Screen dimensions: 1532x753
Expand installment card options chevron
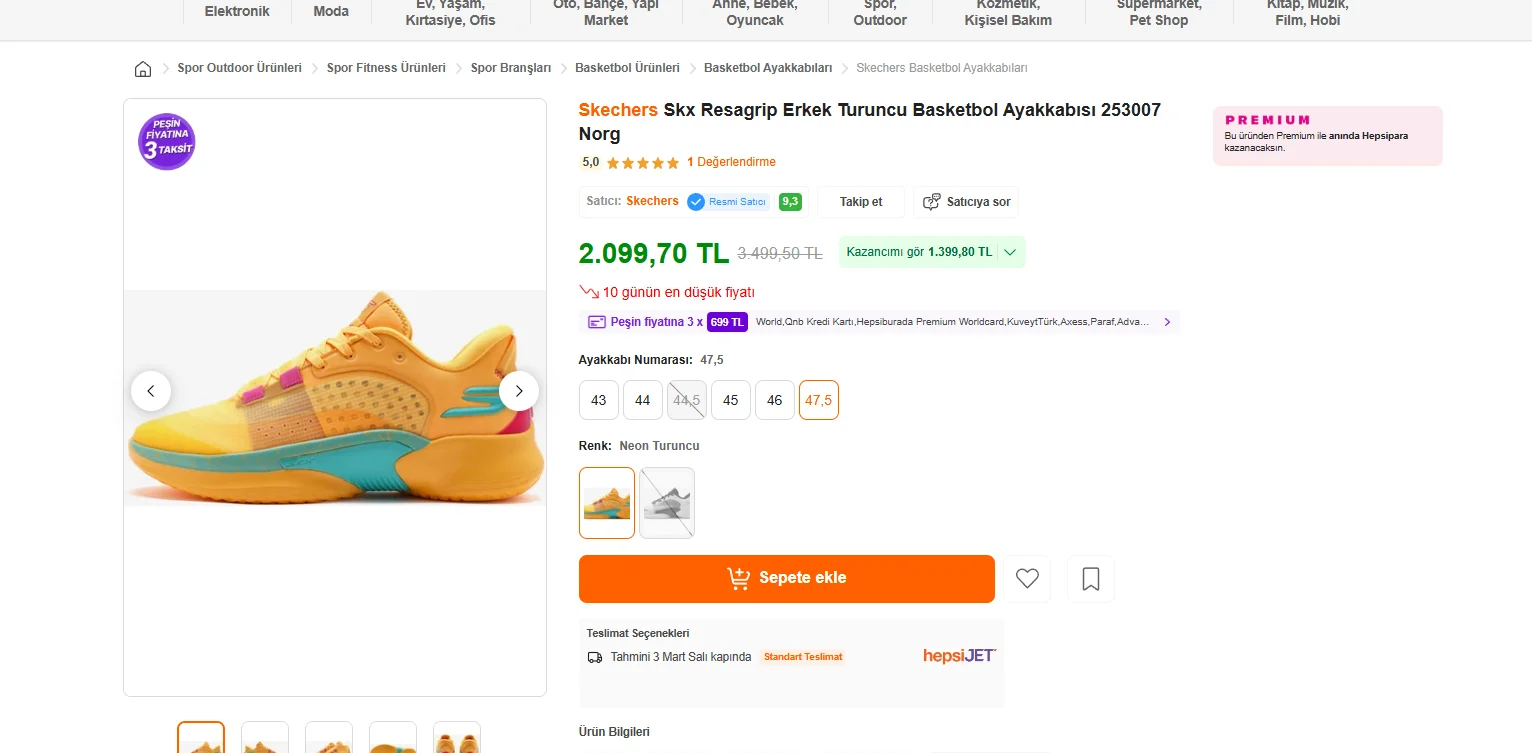pos(1167,322)
